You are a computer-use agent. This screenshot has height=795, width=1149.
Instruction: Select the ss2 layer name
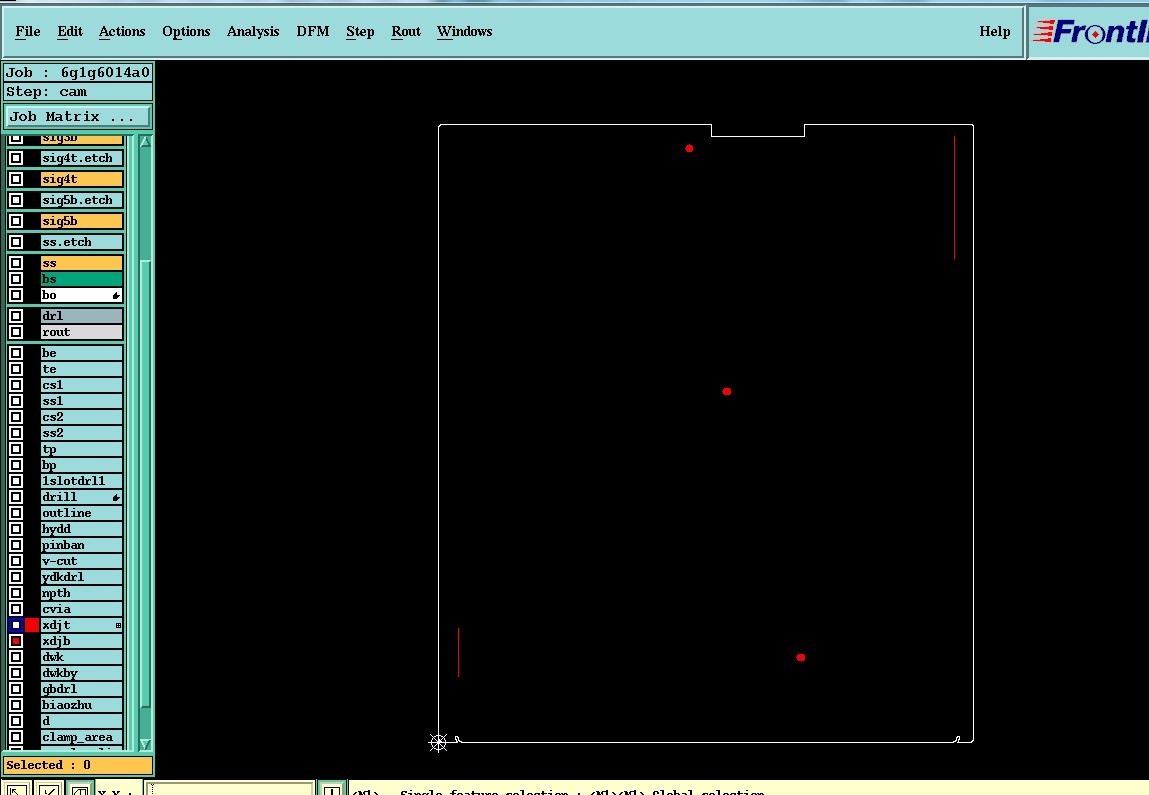click(x=81, y=433)
